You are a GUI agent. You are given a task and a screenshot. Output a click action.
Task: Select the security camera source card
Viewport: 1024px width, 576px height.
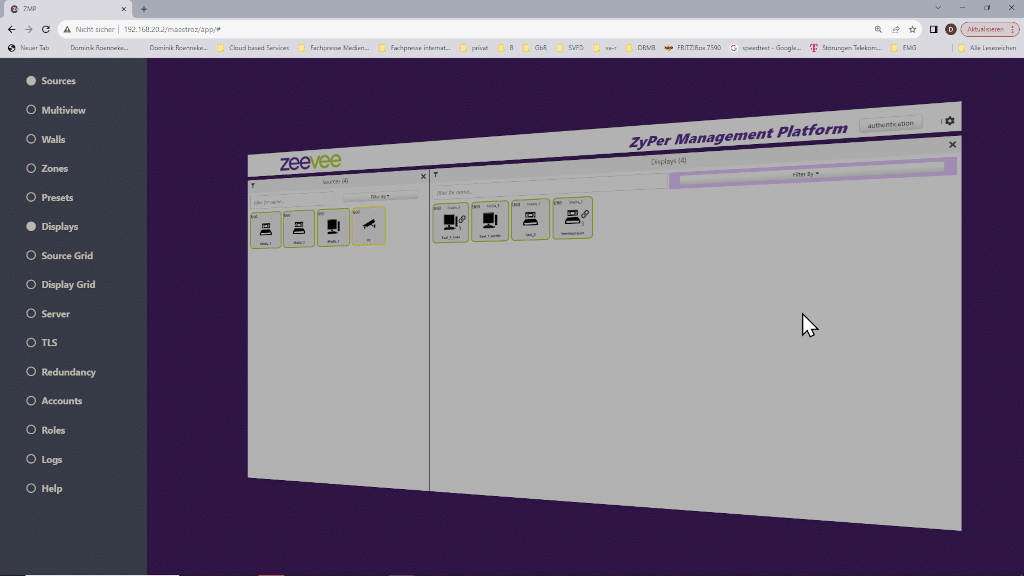coord(369,226)
